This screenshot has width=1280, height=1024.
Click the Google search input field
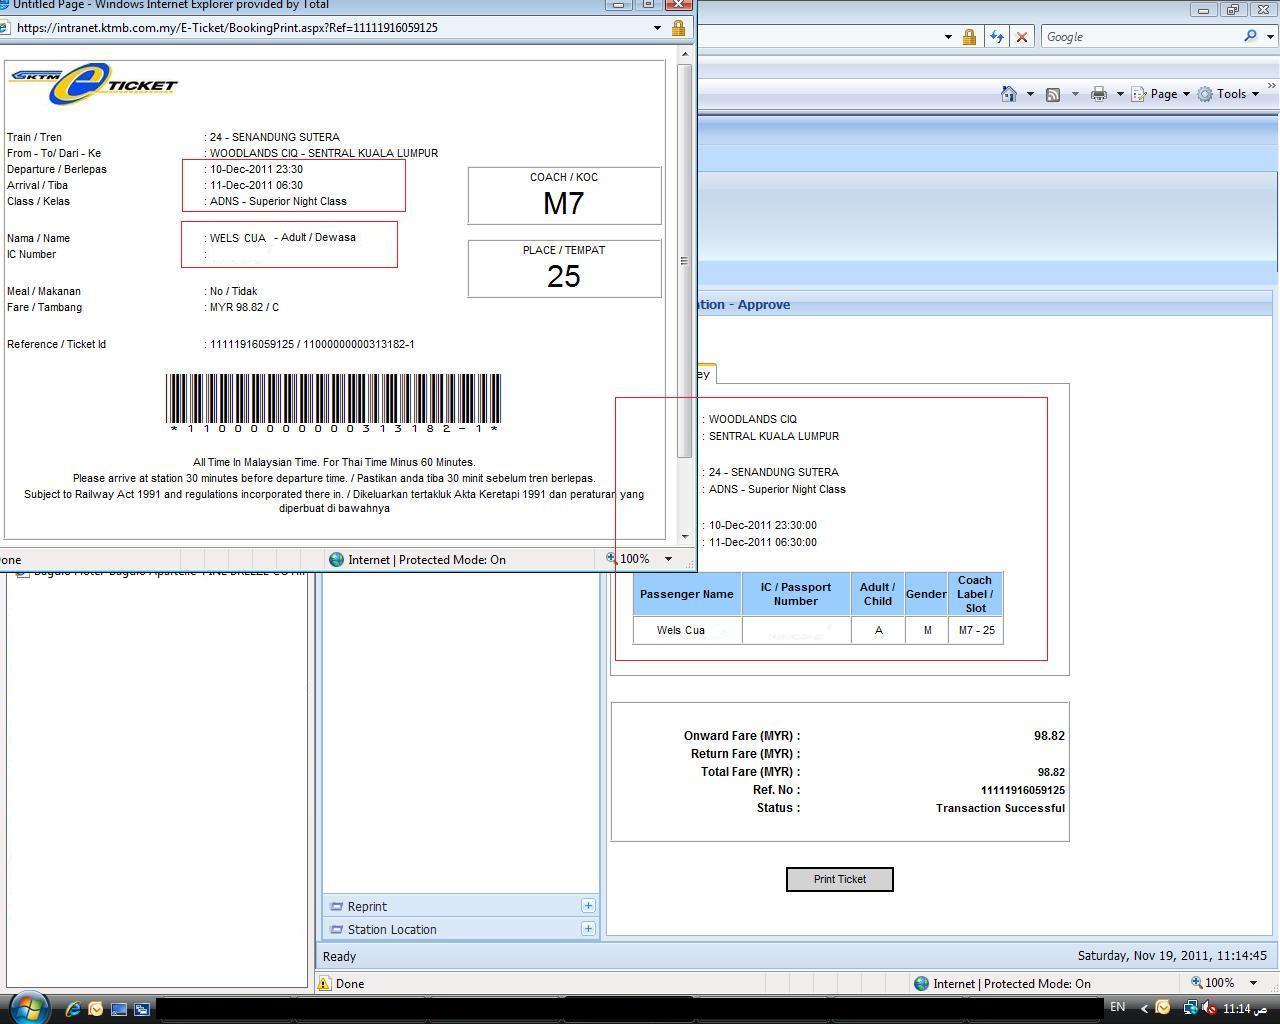(x=1140, y=37)
